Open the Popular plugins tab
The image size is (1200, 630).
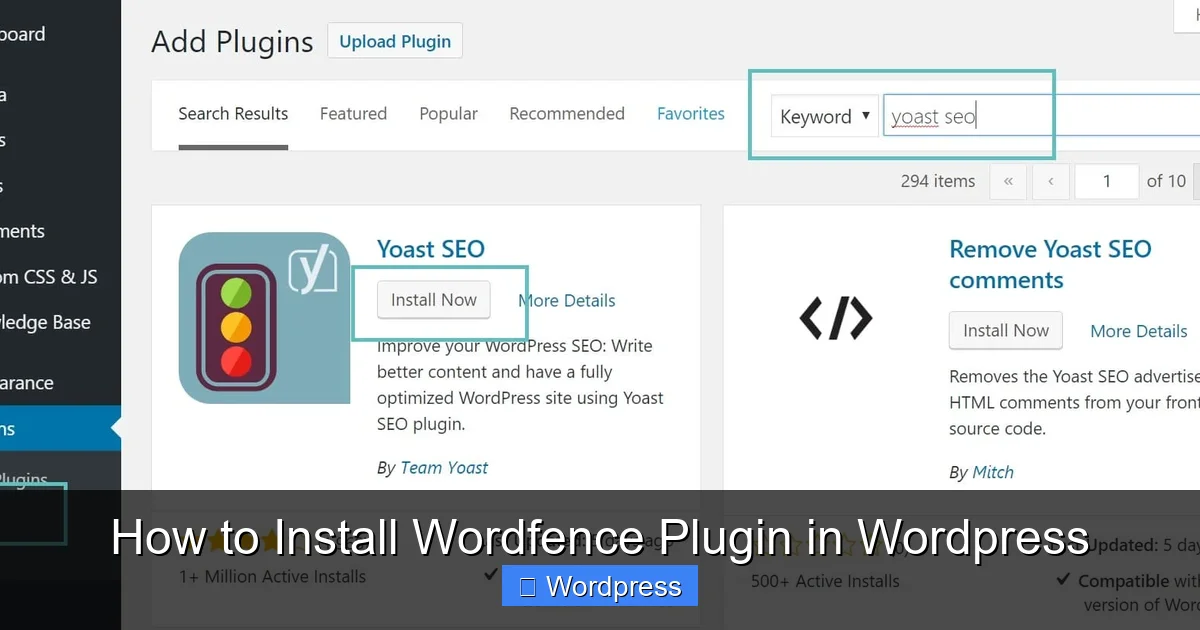(448, 114)
